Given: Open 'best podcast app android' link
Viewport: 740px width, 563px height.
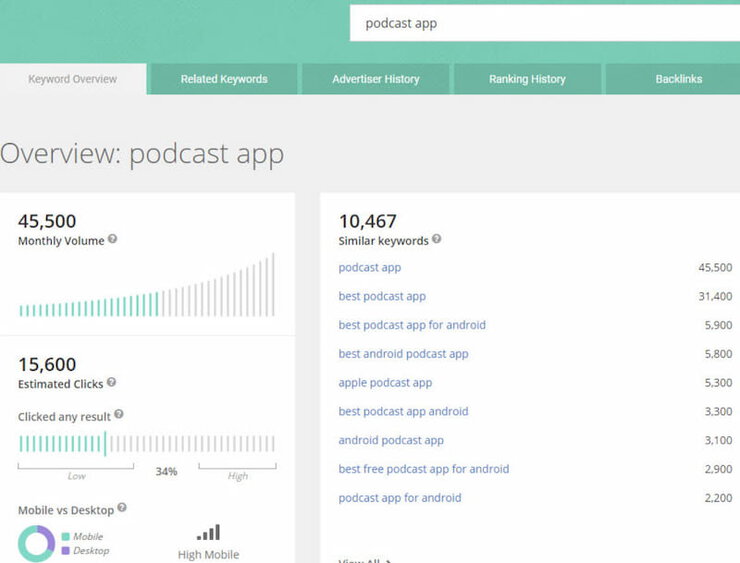Looking at the screenshot, I should (404, 412).
